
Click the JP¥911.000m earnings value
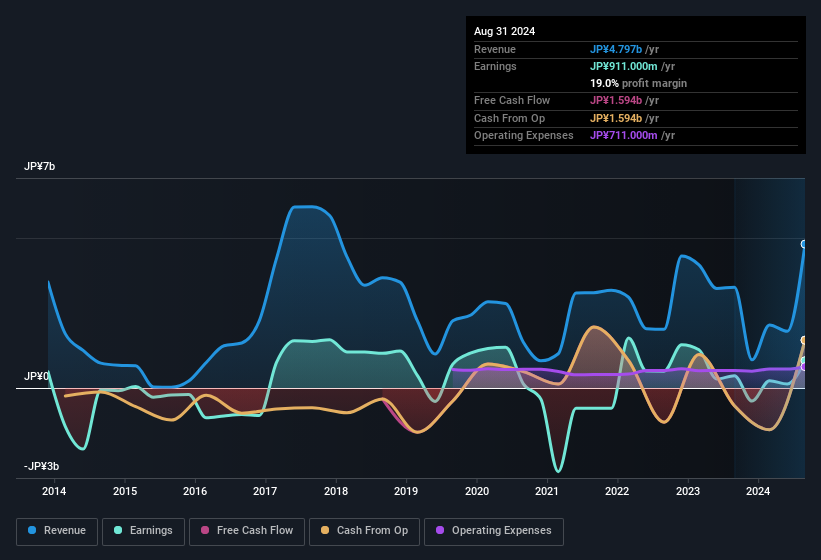point(624,66)
